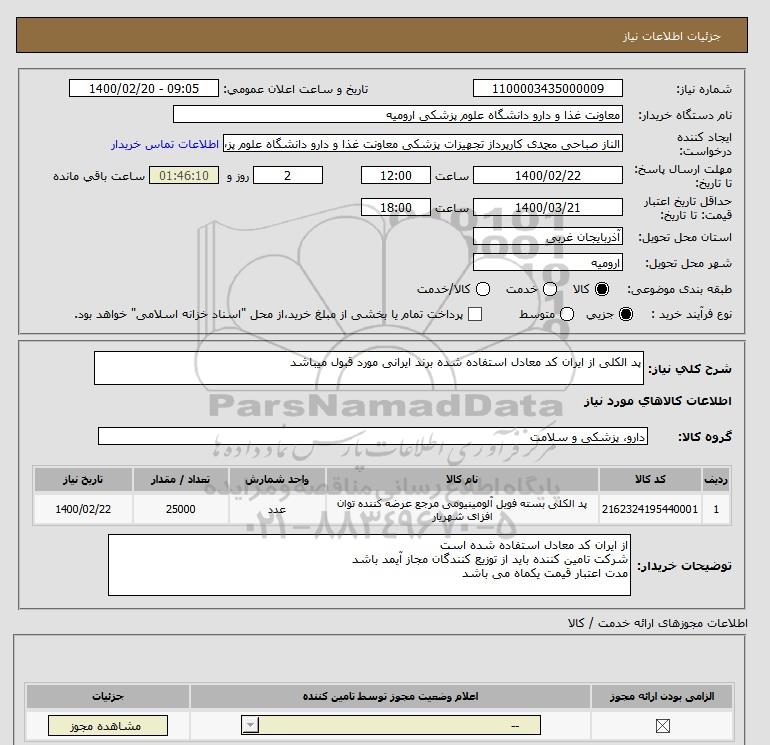Click اعلام وضعیت مجوز توسط تامین کننده header
Viewport: 770px width, 745px height.
click(390, 696)
